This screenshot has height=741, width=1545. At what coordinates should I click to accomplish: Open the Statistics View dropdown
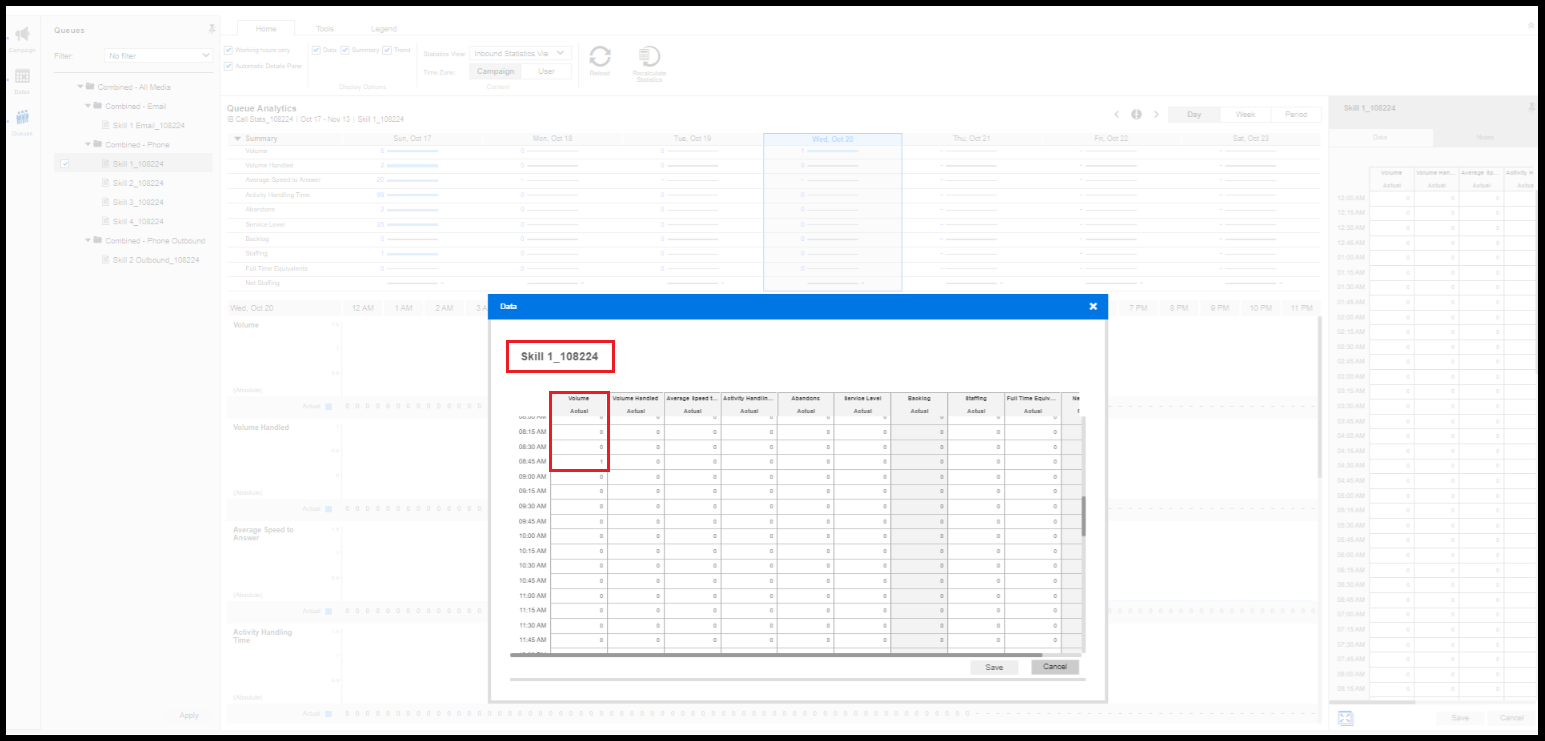[519, 53]
